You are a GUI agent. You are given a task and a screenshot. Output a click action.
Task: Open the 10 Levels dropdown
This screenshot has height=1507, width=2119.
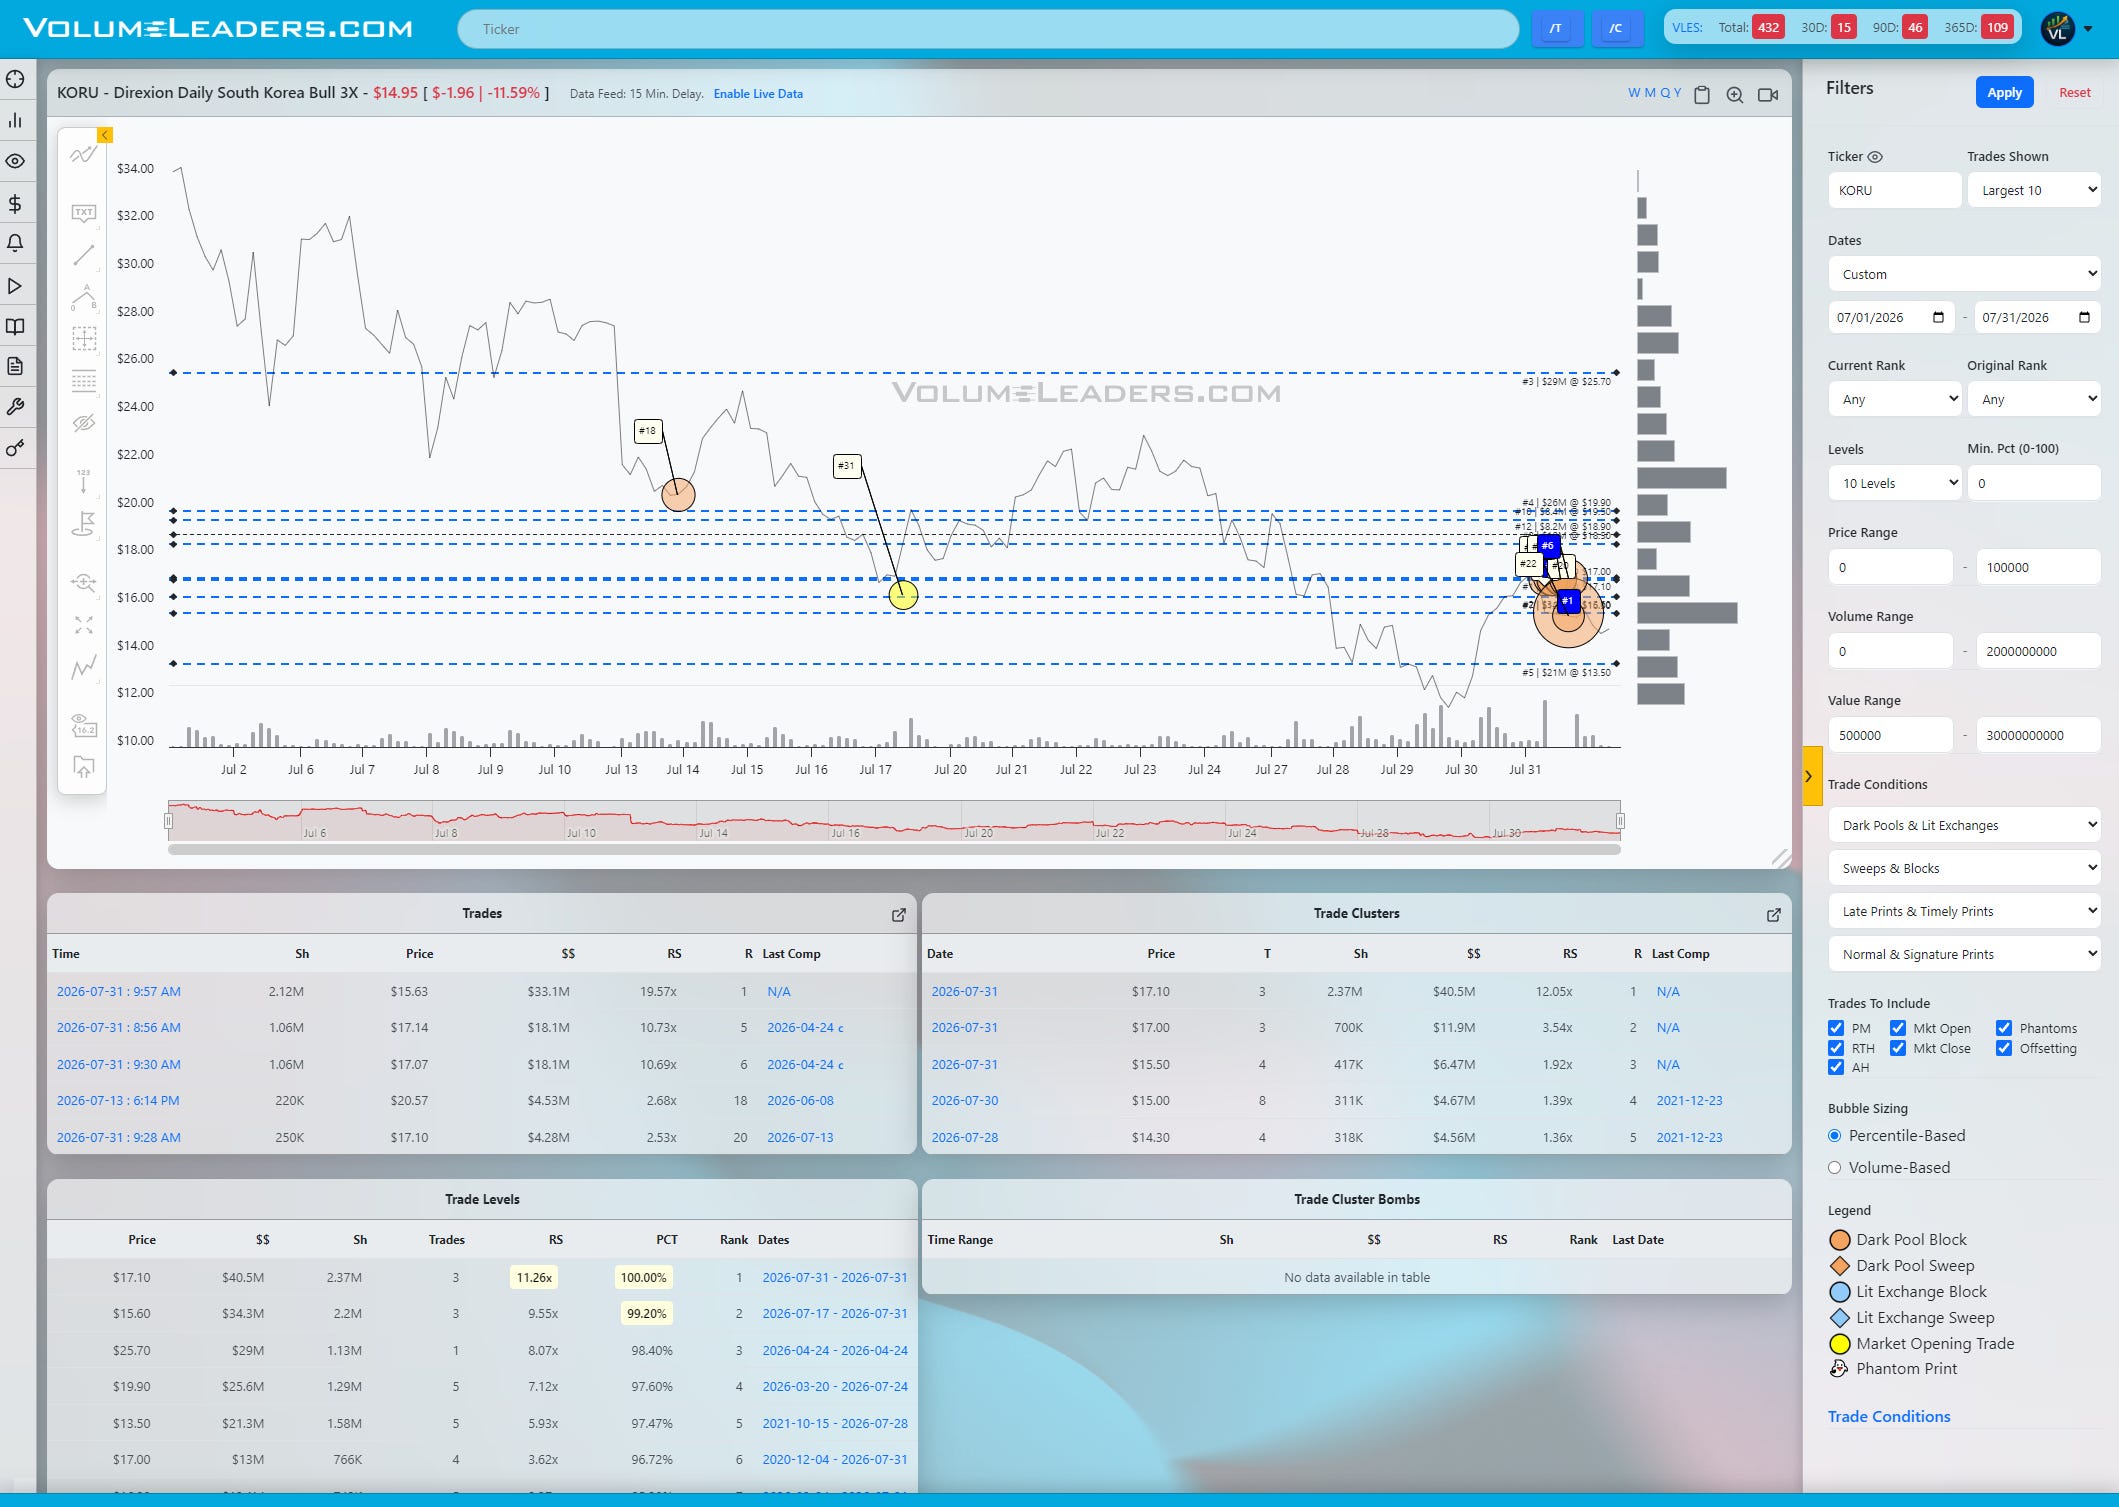click(x=1895, y=483)
